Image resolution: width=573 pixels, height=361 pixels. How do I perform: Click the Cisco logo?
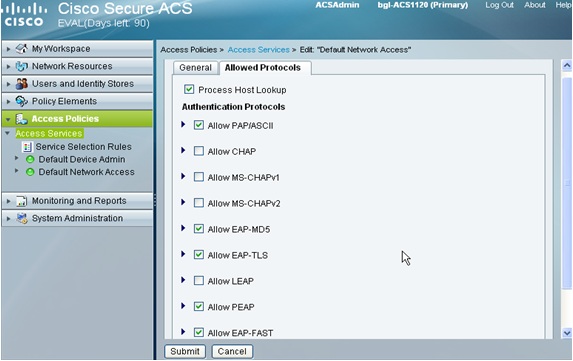tap(24, 15)
